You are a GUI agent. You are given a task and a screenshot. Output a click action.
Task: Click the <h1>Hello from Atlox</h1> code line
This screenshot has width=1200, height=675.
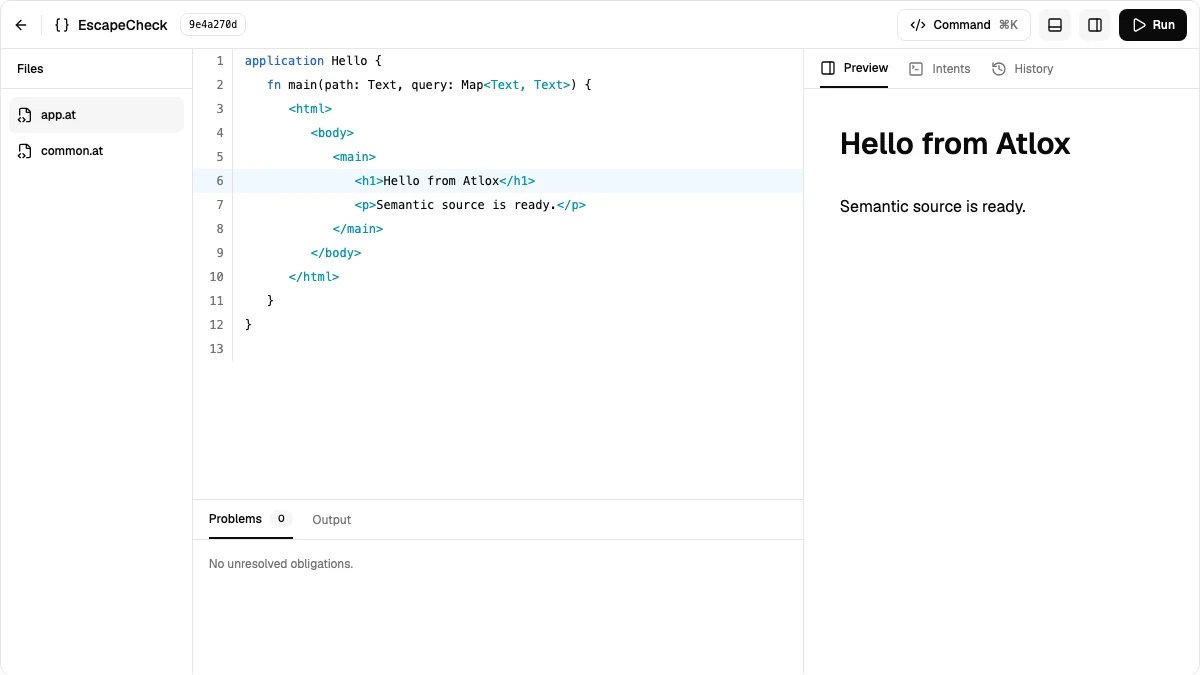tap(445, 181)
